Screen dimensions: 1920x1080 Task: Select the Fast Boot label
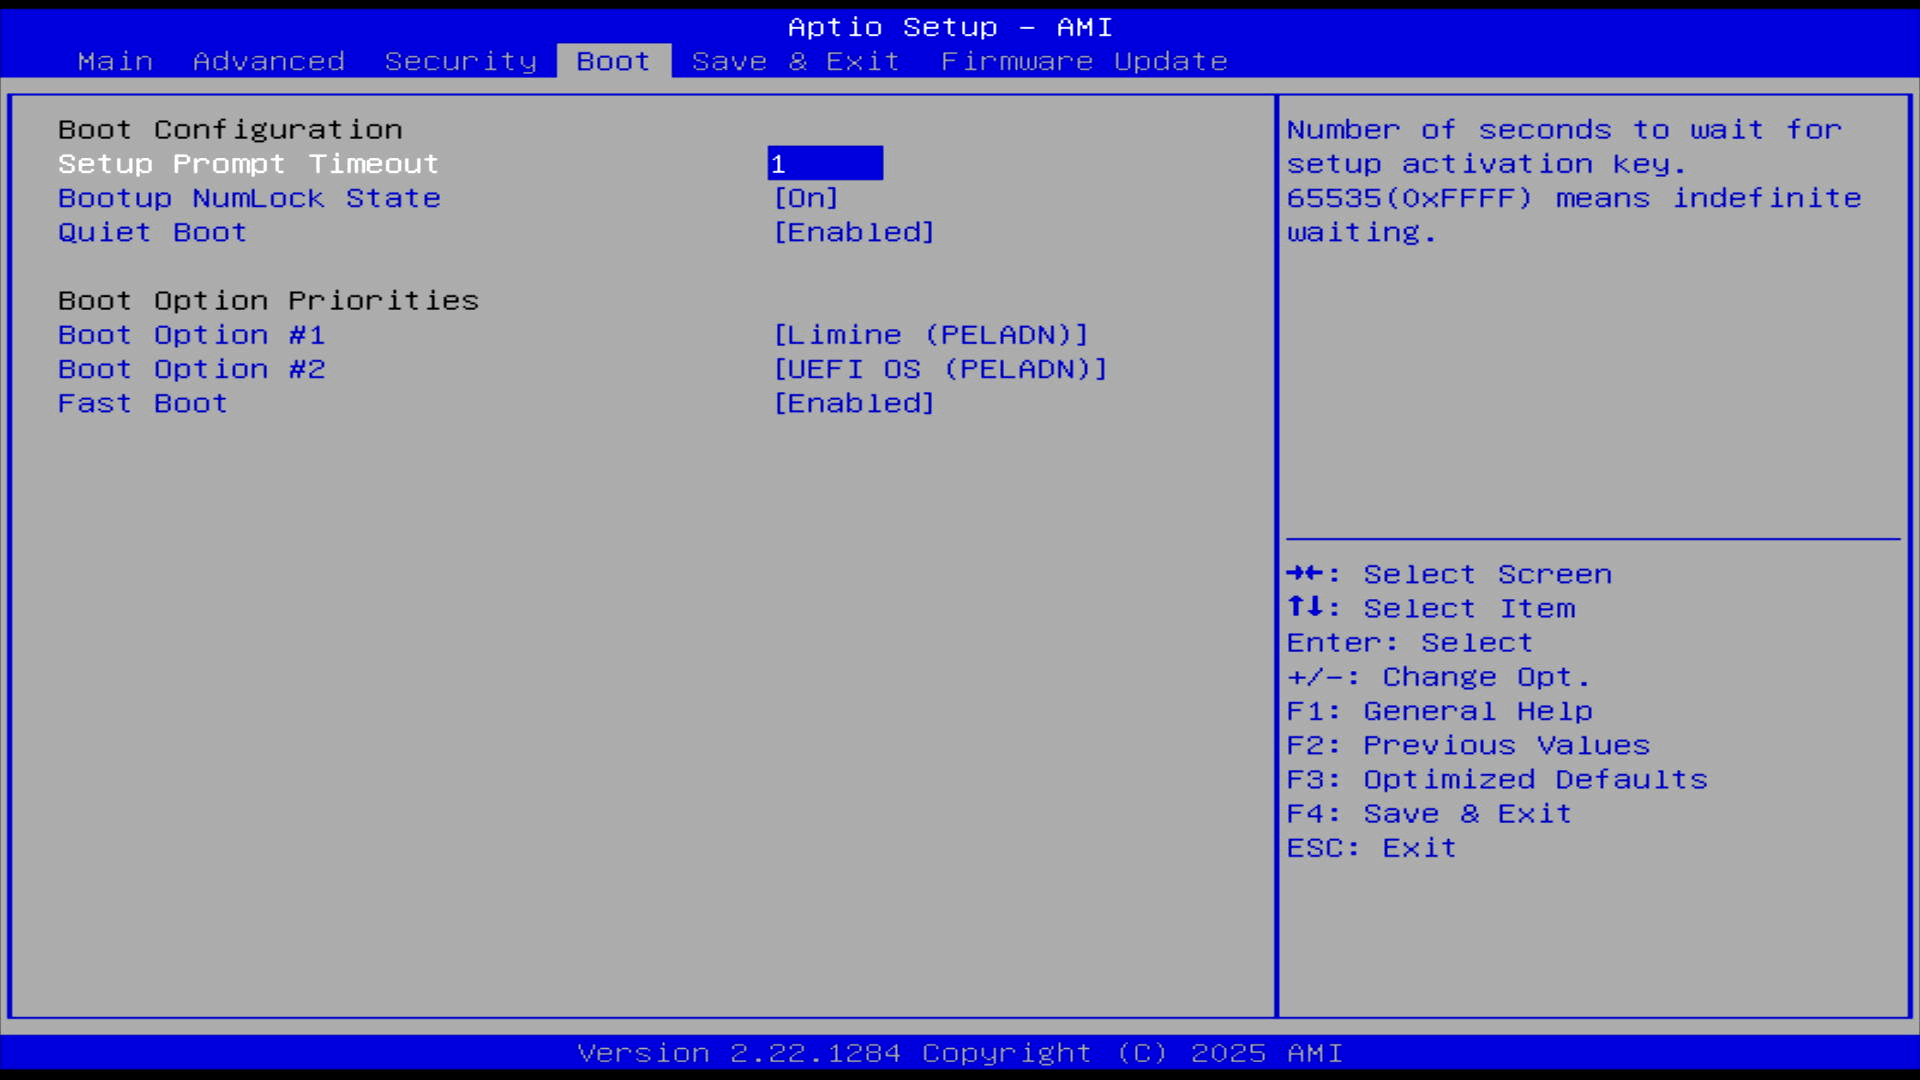click(143, 403)
